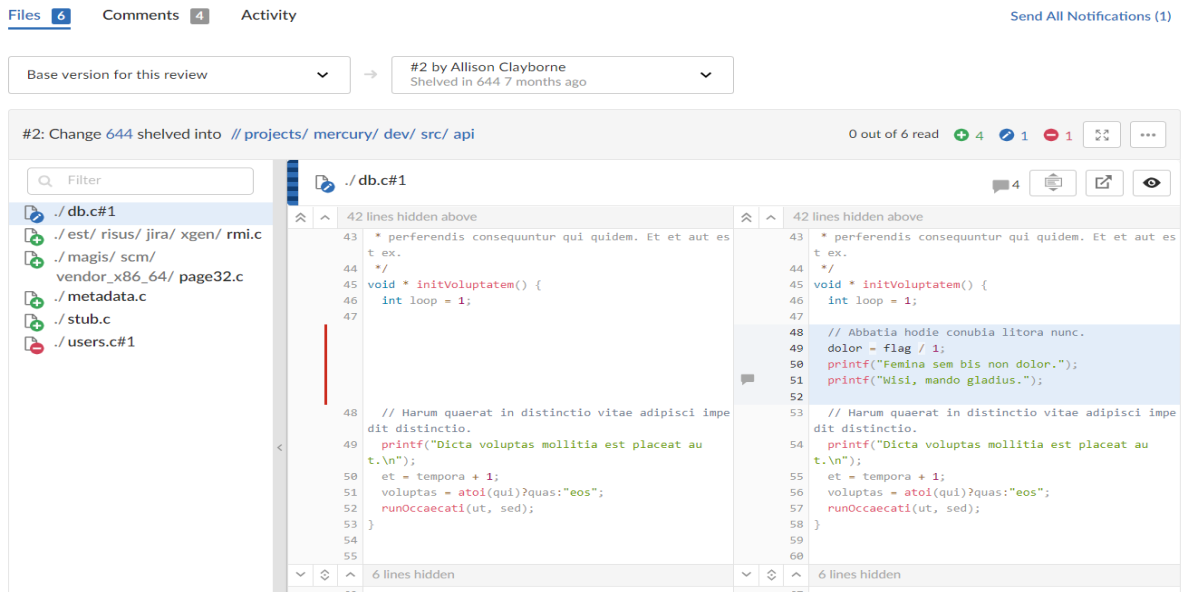Enter fullscreen mode for the diff view
The image size is (1188, 592).
pos(1103,134)
